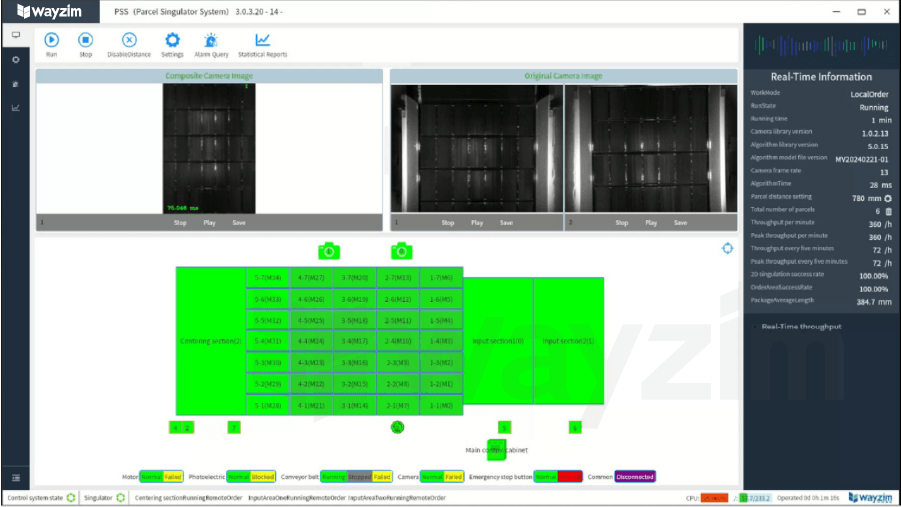Expand the Real-Time throughput section
901x507 pixels.
tap(802, 326)
